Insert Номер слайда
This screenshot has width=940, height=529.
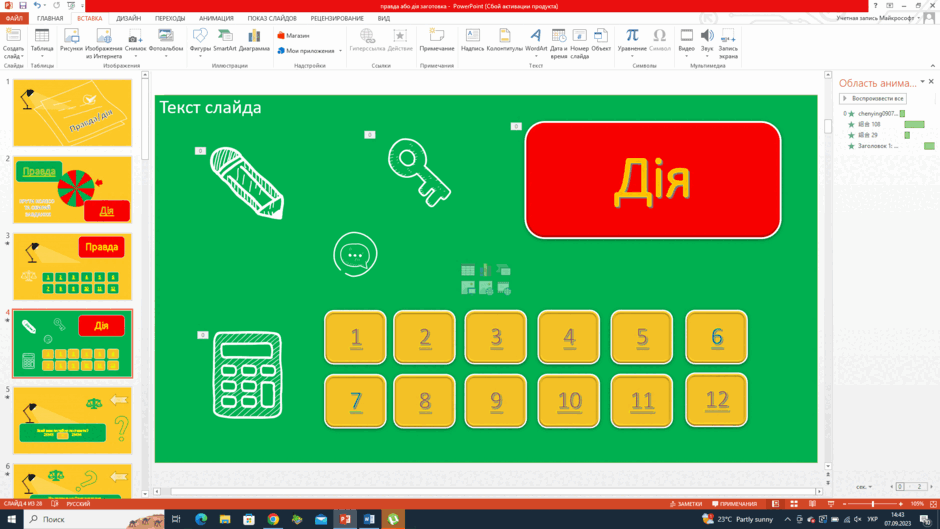click(579, 43)
